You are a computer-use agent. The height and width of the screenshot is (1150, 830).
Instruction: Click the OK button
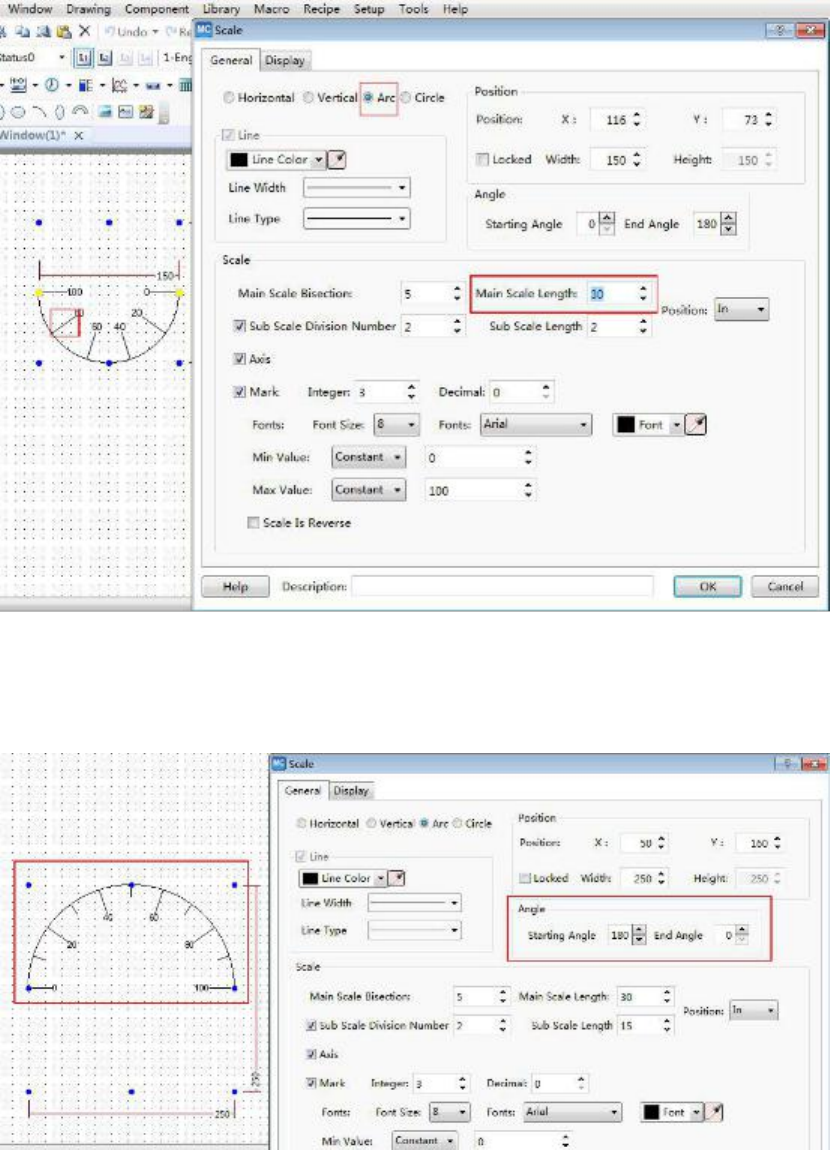(x=708, y=587)
